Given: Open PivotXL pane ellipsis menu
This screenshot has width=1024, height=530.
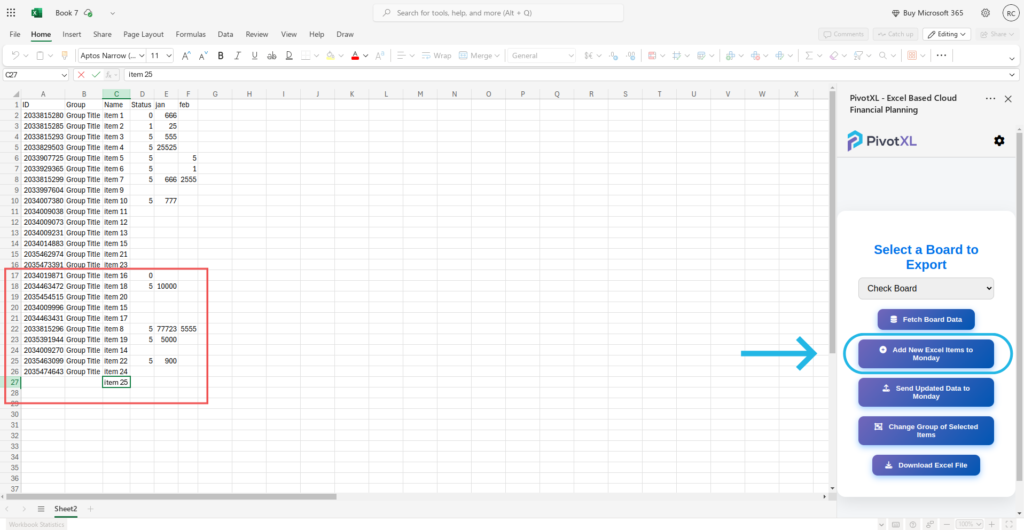Looking at the screenshot, I should click(x=991, y=99).
